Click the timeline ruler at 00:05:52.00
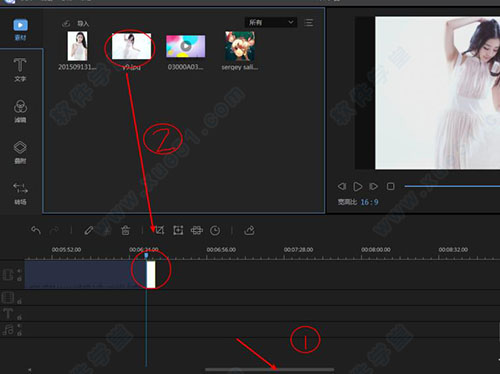500x374 pixels. 66,250
